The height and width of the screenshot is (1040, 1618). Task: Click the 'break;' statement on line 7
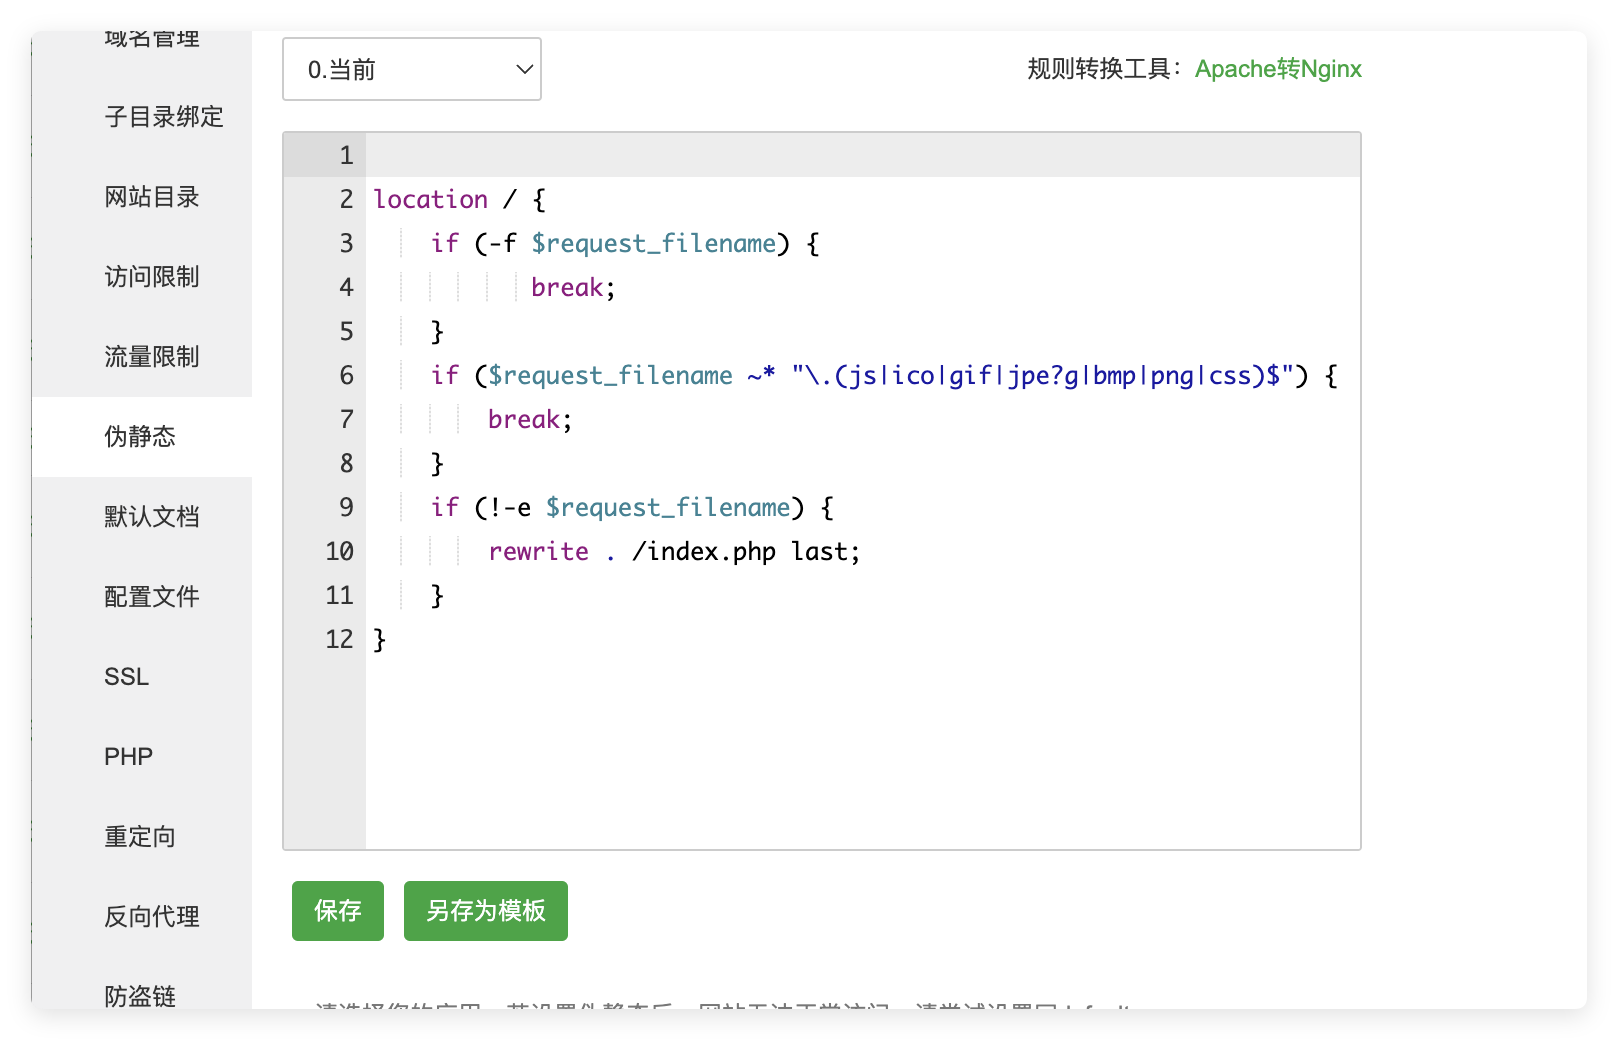[x=530, y=419]
